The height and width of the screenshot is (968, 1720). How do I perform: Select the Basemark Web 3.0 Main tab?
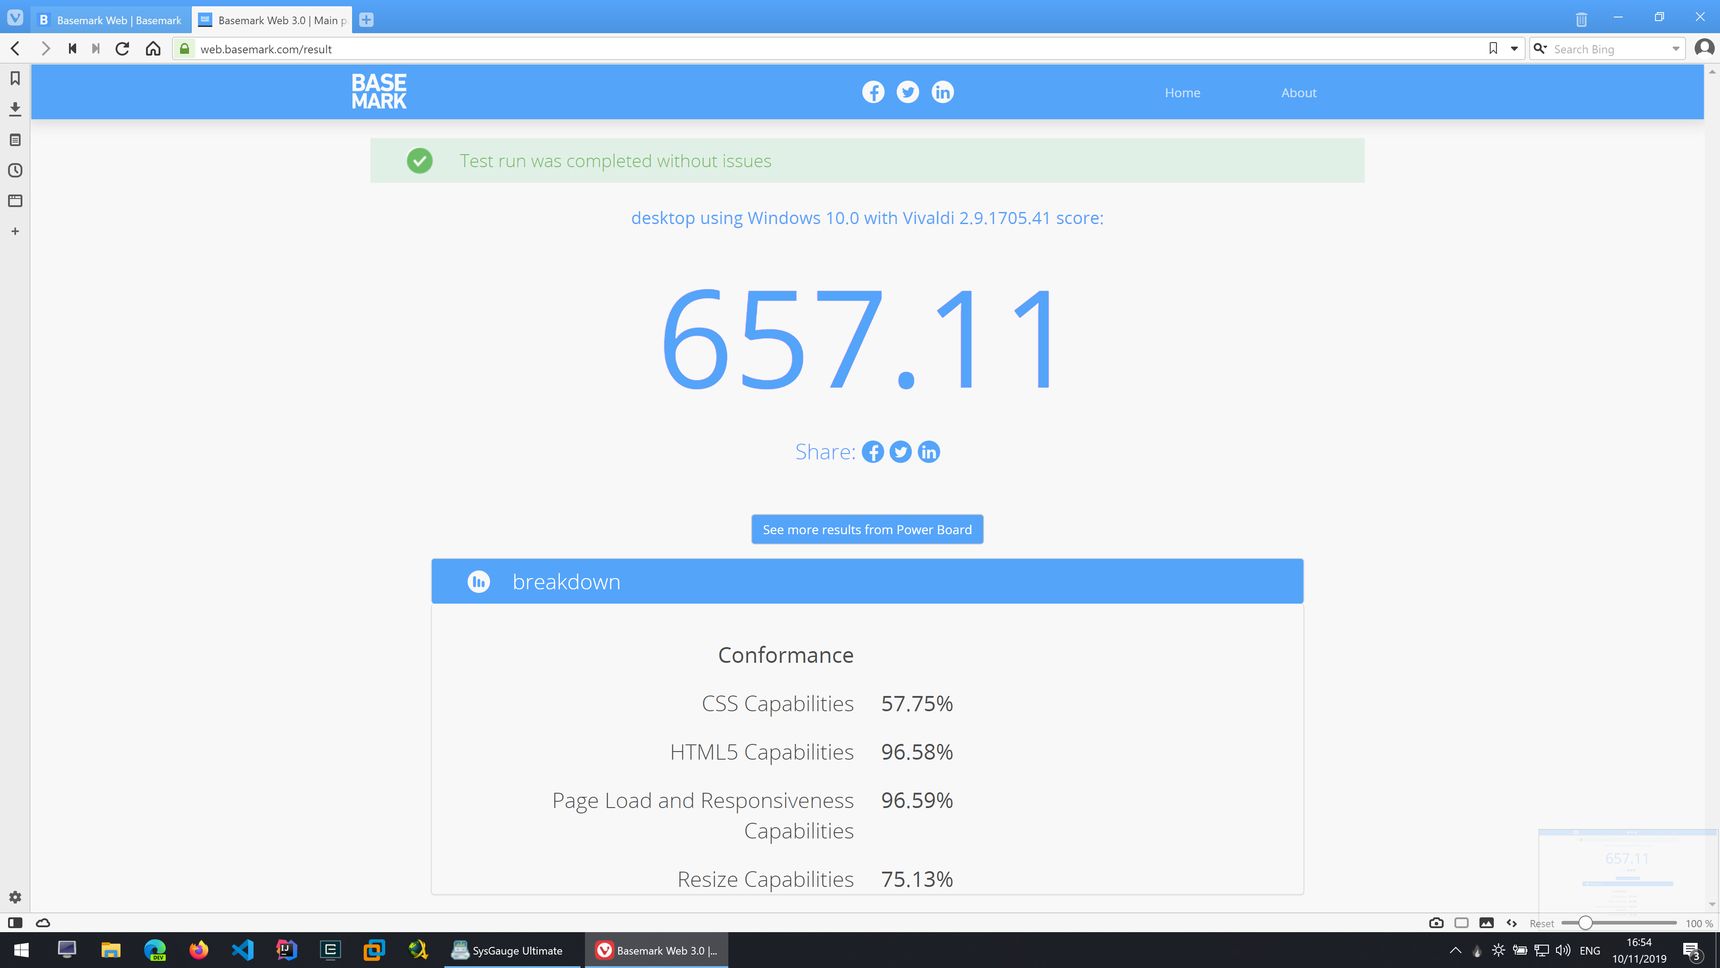272,20
